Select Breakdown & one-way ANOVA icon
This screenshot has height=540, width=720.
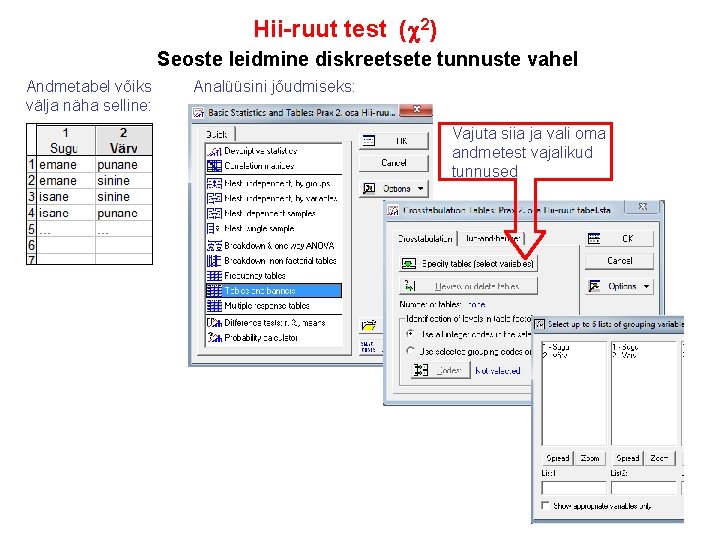214,246
